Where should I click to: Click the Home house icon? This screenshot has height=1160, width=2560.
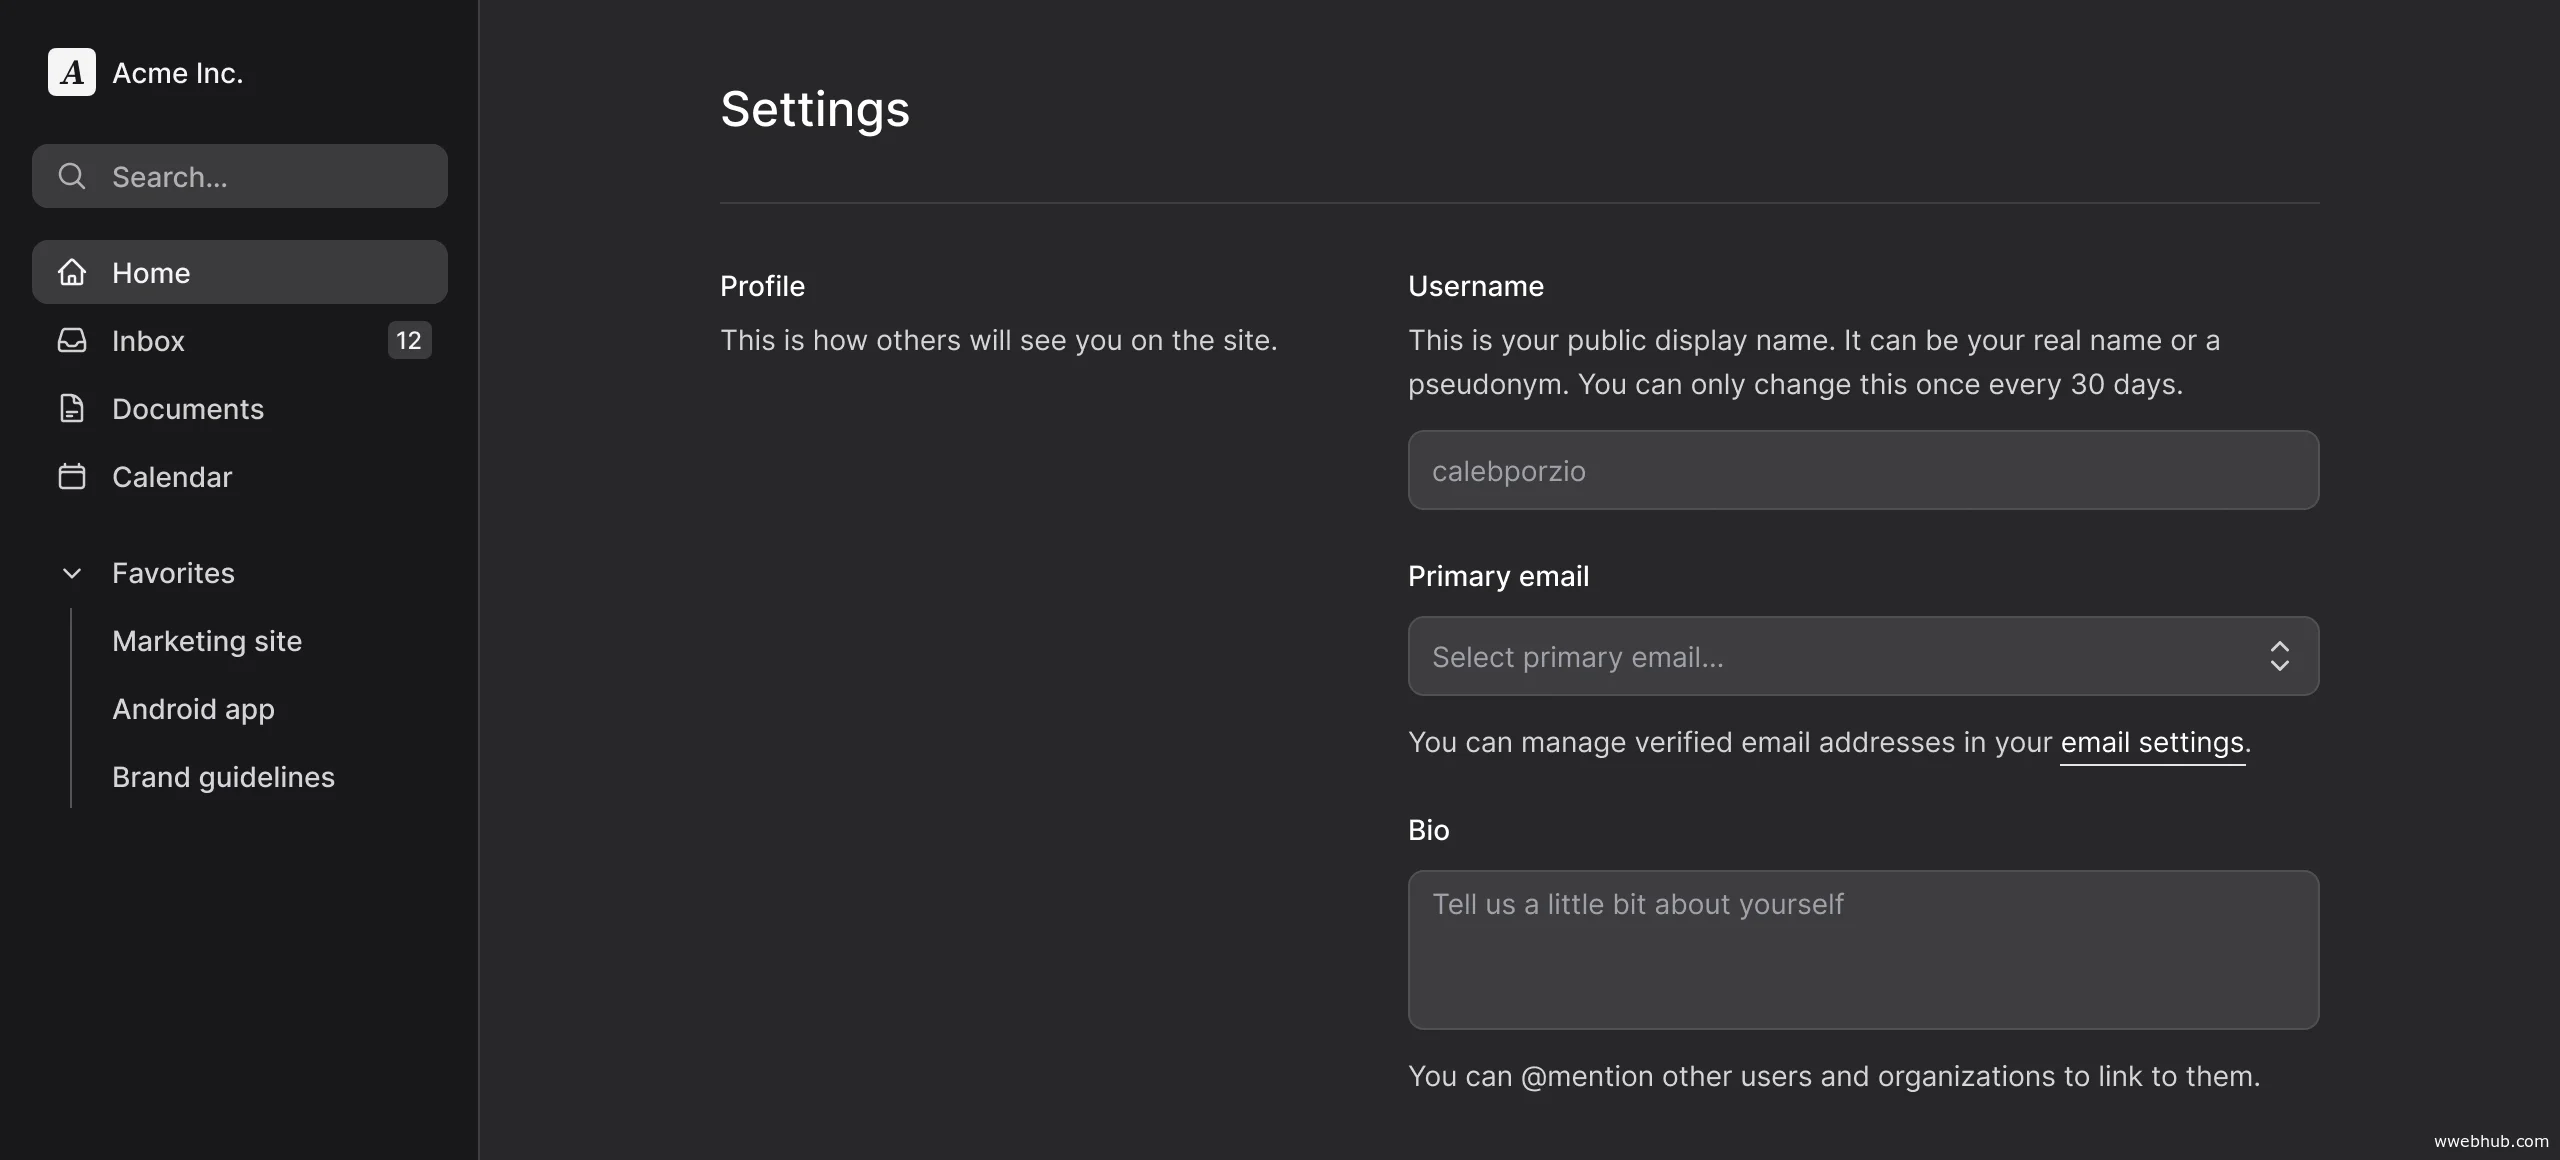tap(72, 272)
